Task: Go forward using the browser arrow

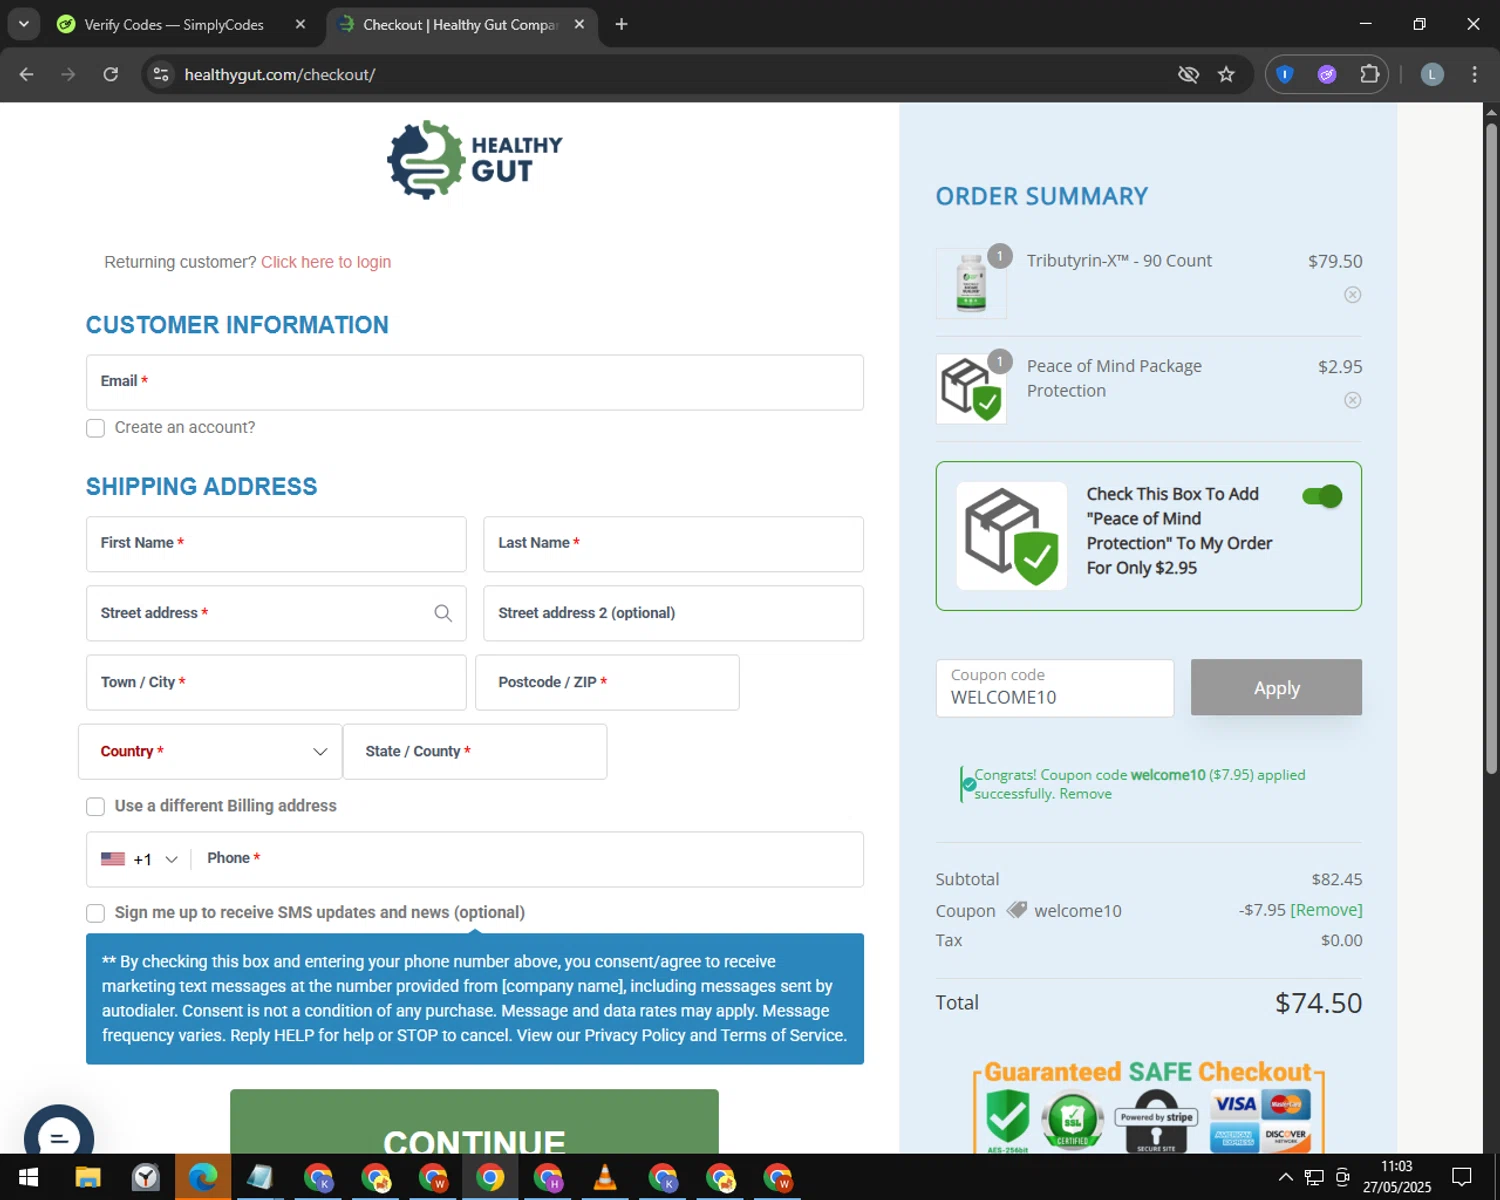Action: coord(68,75)
